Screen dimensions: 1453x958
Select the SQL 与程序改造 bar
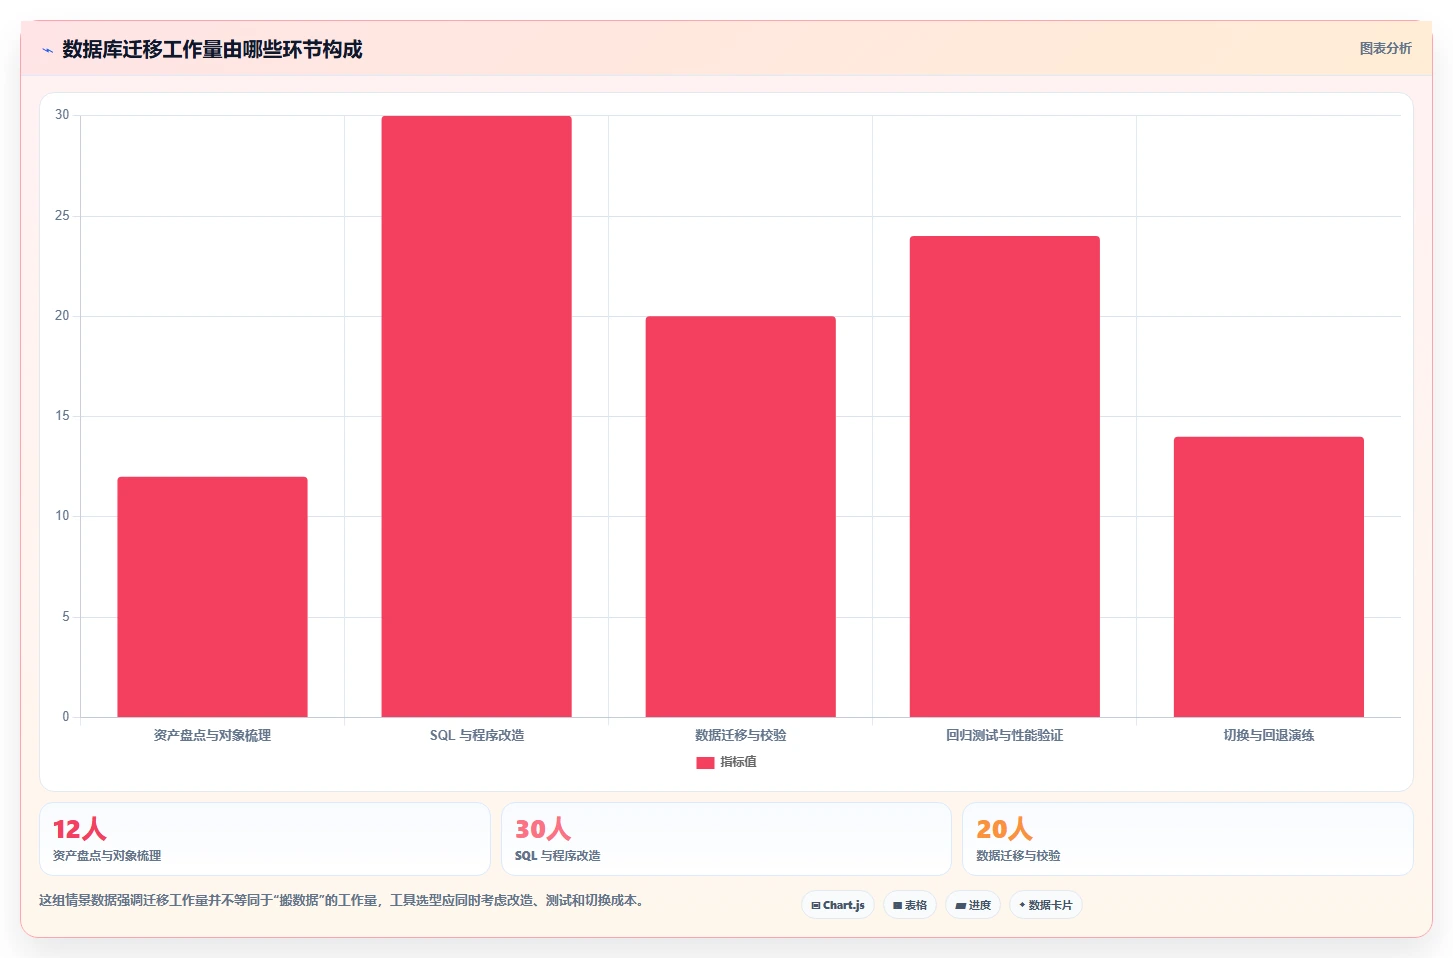pyautogui.click(x=476, y=416)
